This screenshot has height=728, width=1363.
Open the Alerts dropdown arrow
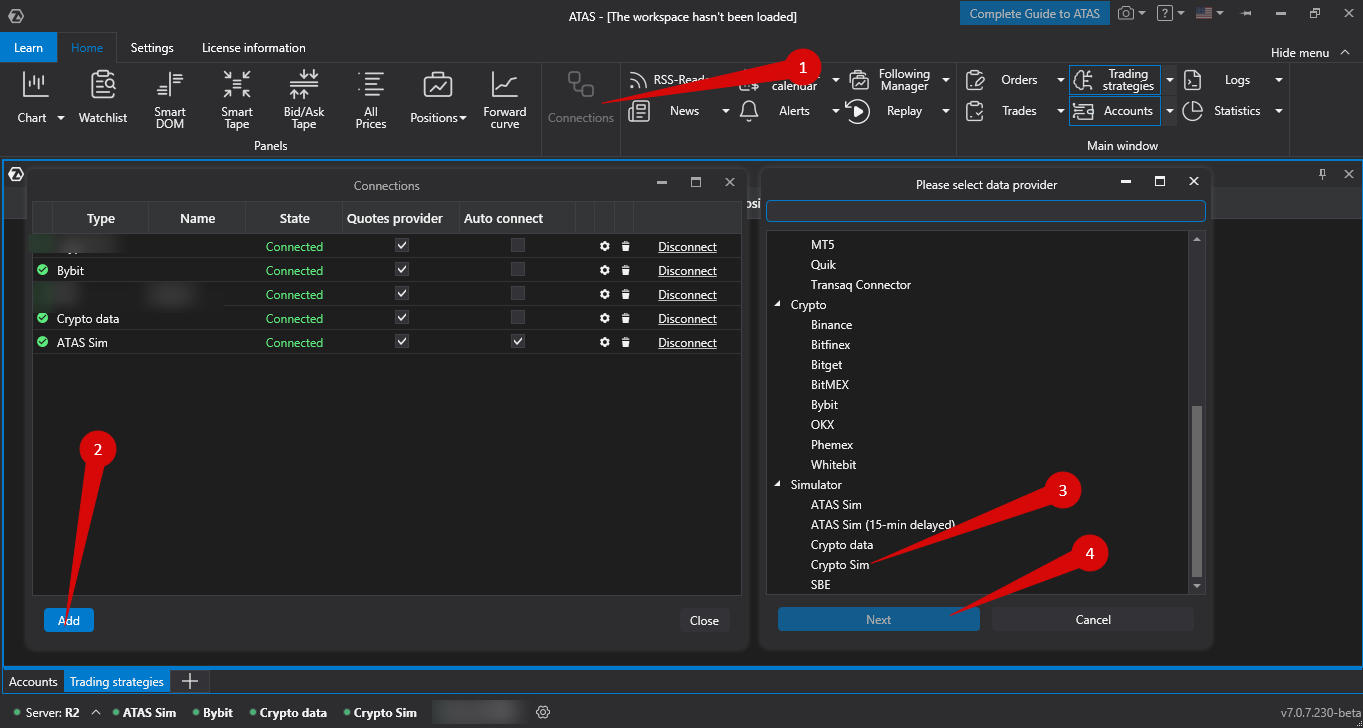pos(836,111)
